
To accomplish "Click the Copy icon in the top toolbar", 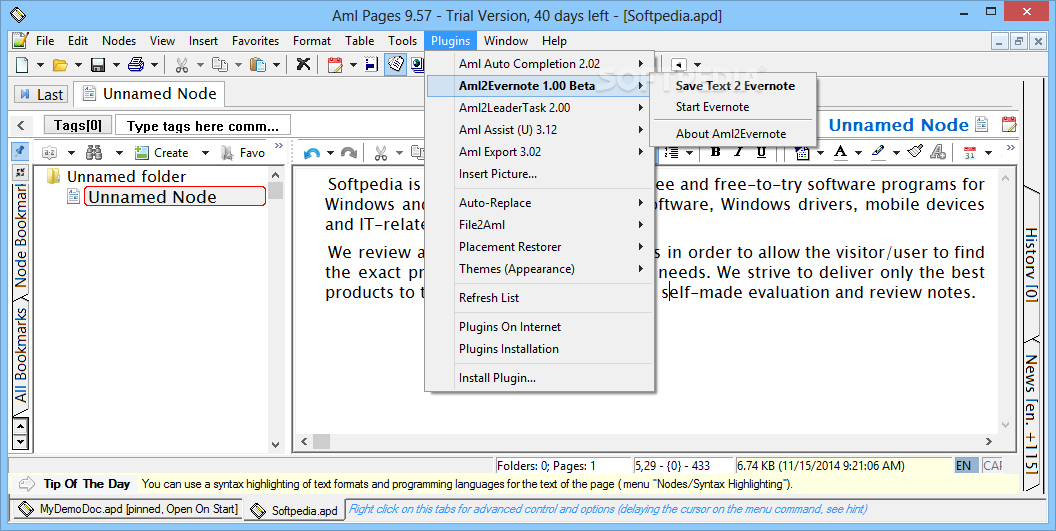I will [x=220, y=65].
